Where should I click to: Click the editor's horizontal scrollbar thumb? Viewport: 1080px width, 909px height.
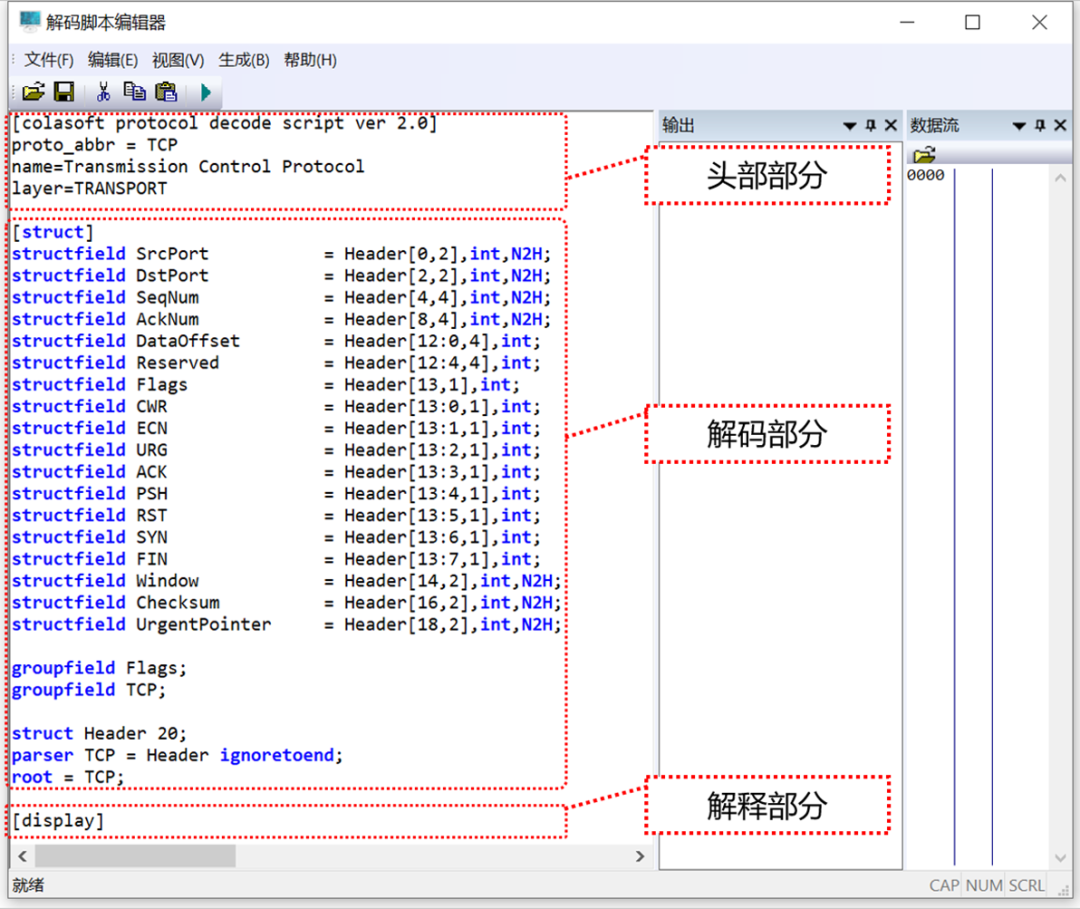[135, 856]
